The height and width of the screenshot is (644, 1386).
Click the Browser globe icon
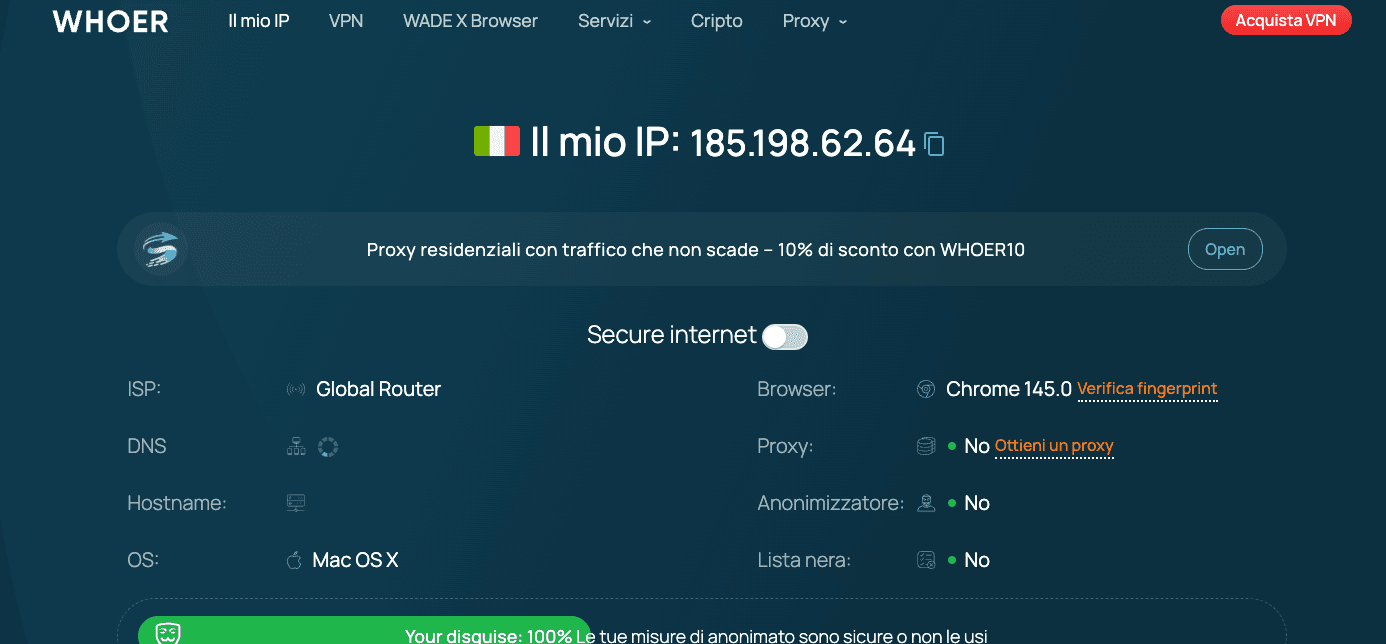point(925,389)
